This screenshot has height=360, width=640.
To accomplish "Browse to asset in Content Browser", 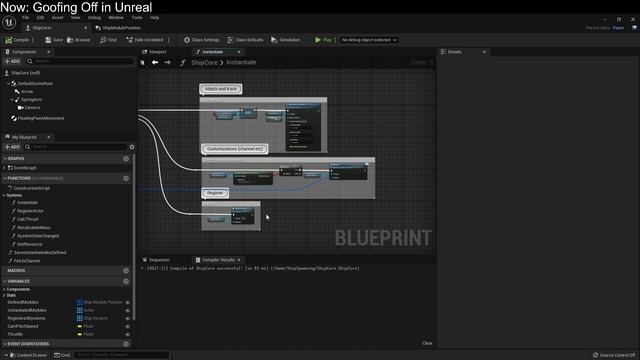I will [78, 40].
